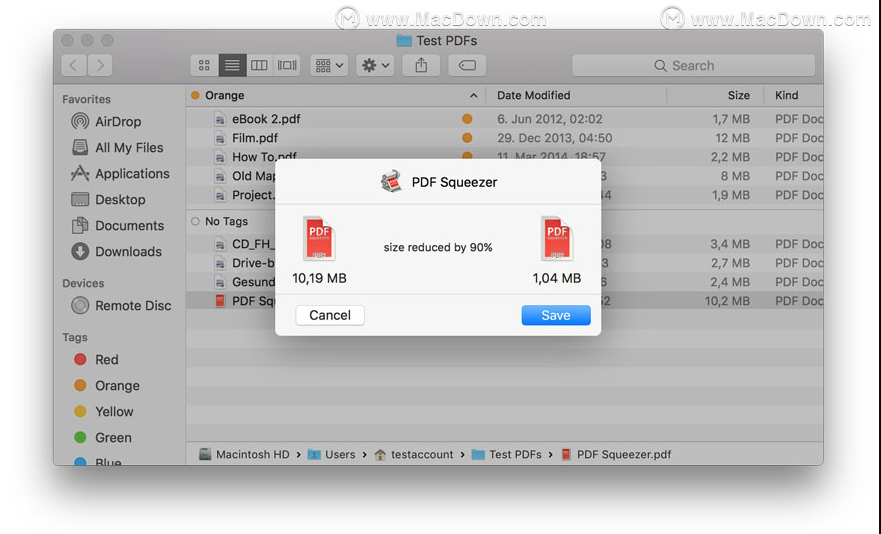Image resolution: width=881 pixels, height=534 pixels.
Task: Select the Green tag in sidebar
Action: click(103, 437)
